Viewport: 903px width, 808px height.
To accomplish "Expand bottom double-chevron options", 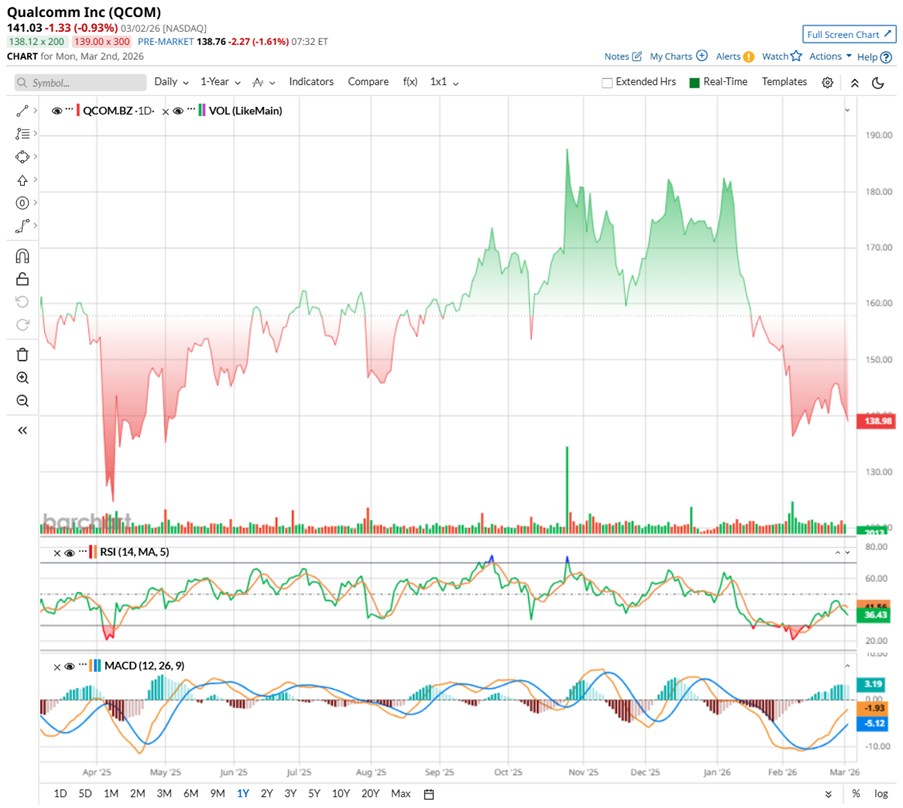I will pyautogui.click(x=828, y=794).
